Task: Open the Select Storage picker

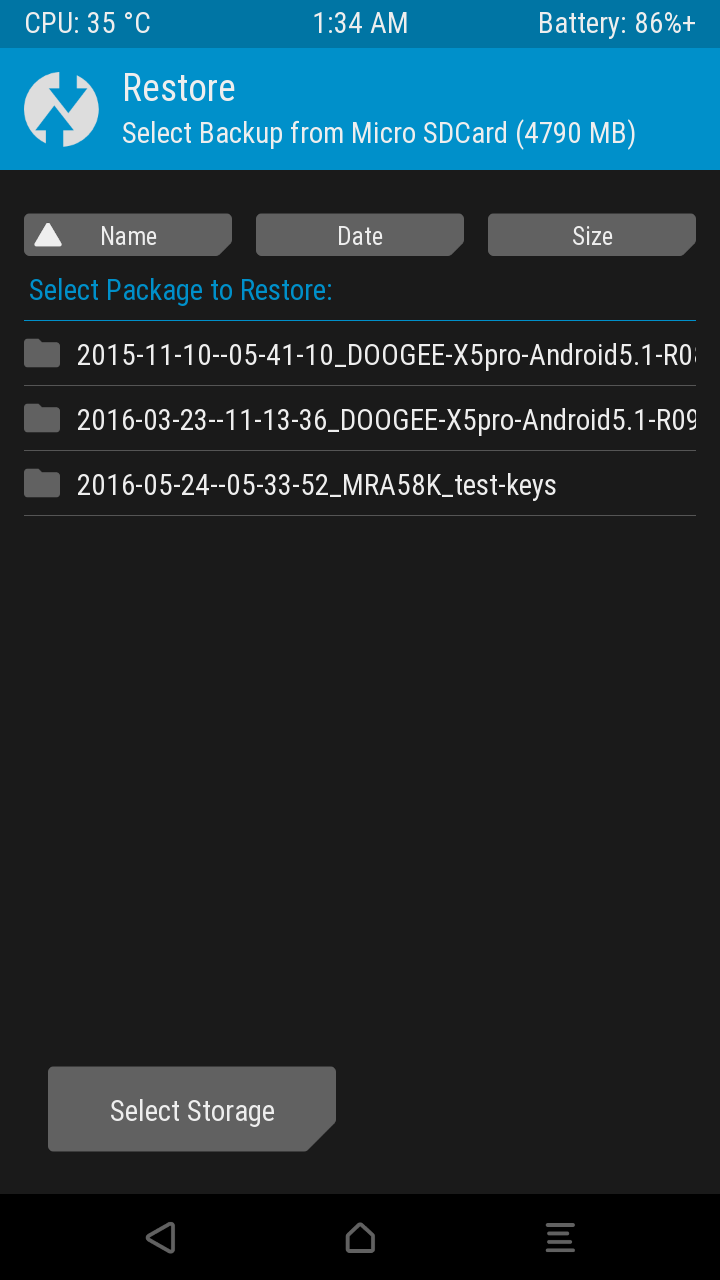Action: 192,1109
